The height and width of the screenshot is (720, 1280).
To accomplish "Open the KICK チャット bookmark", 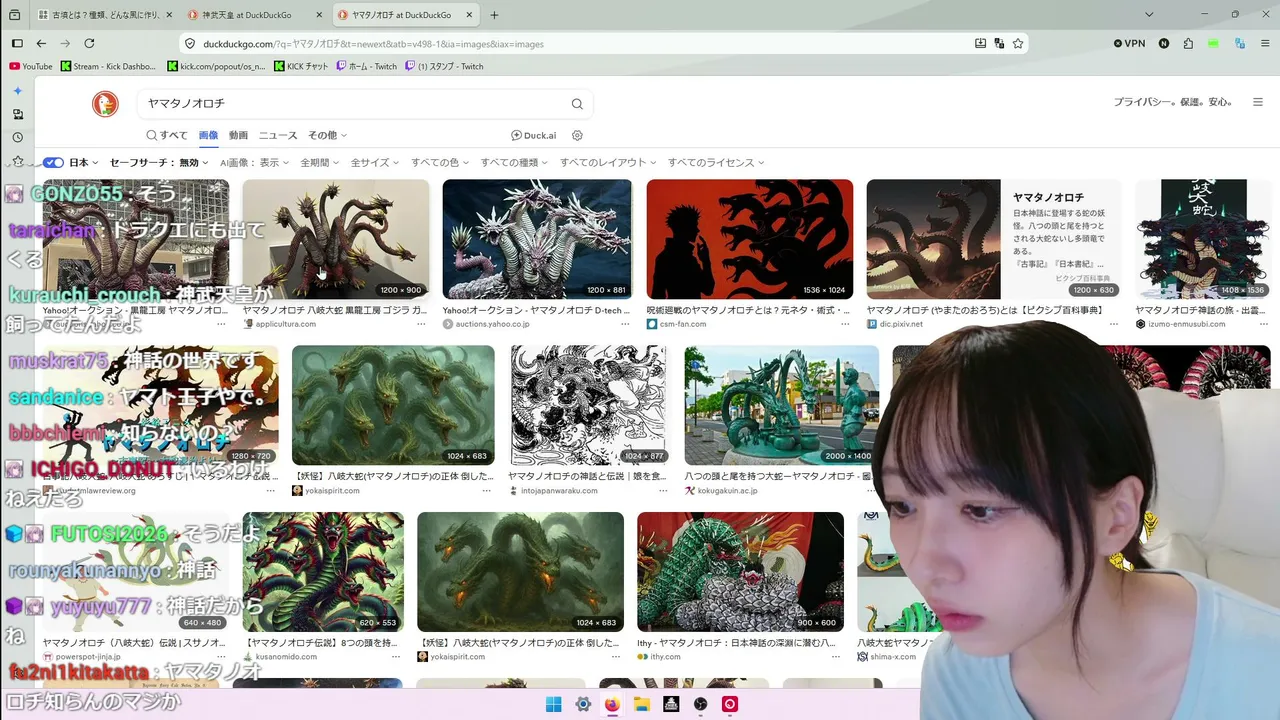I will point(301,66).
